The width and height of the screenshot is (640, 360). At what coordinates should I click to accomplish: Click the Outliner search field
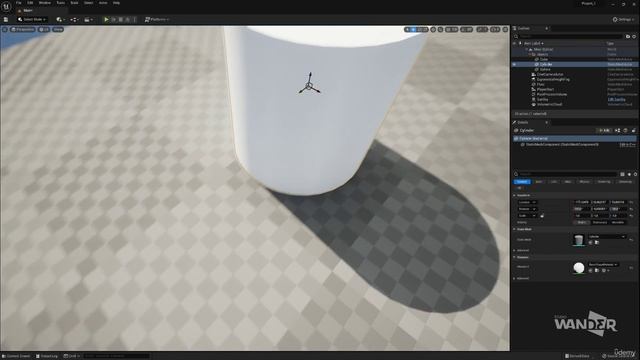point(568,36)
